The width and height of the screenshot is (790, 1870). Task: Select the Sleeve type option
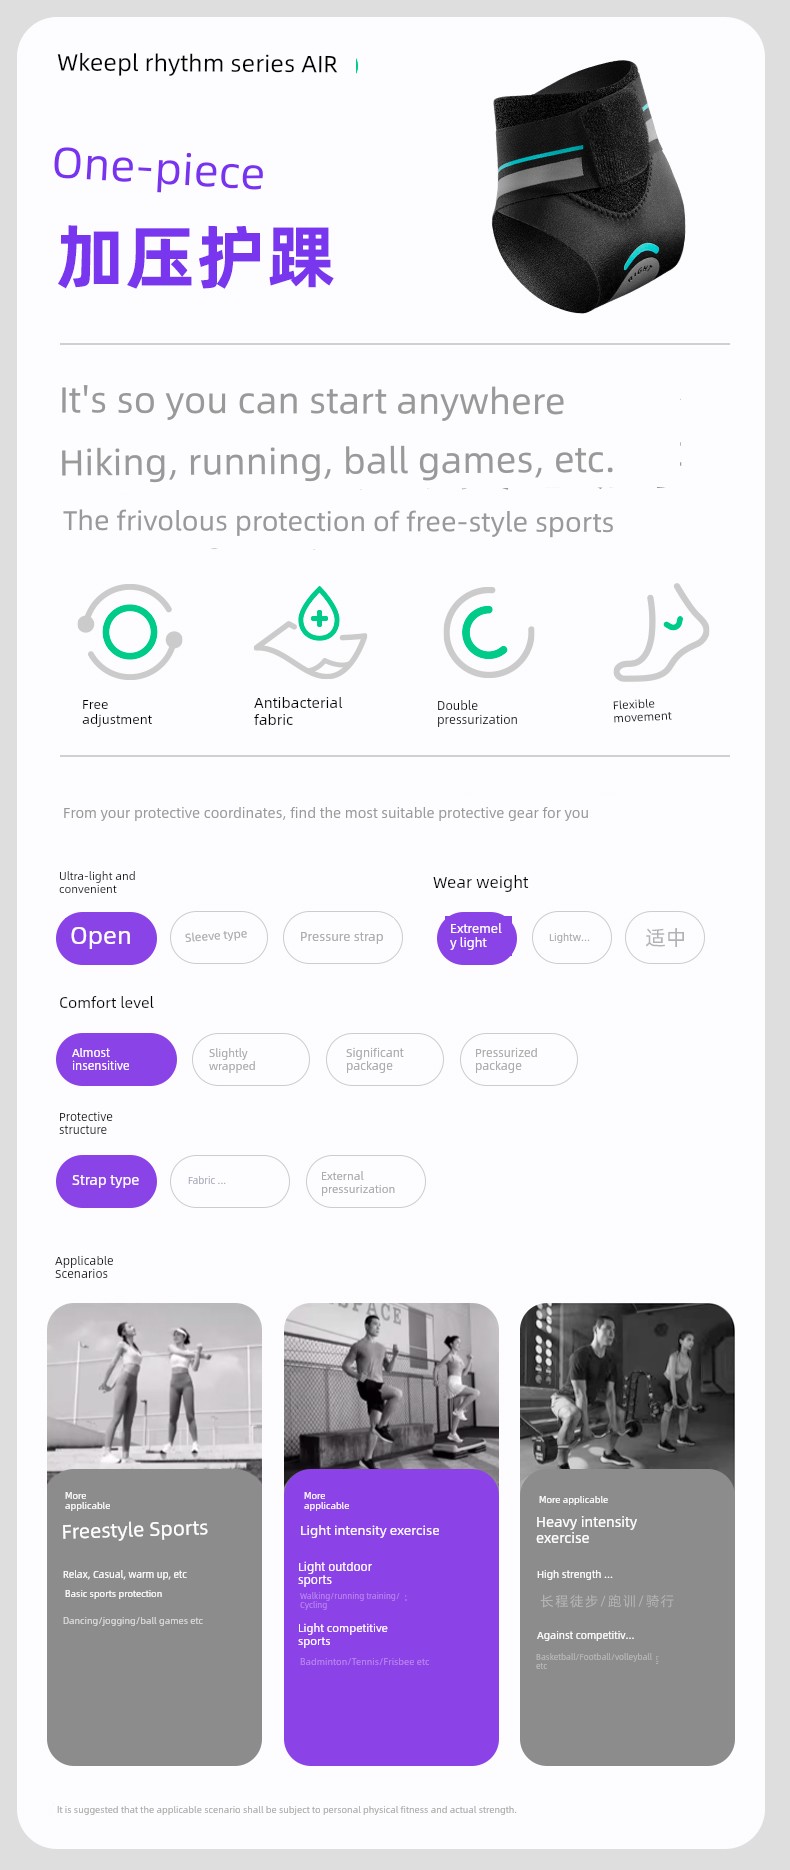coord(218,938)
